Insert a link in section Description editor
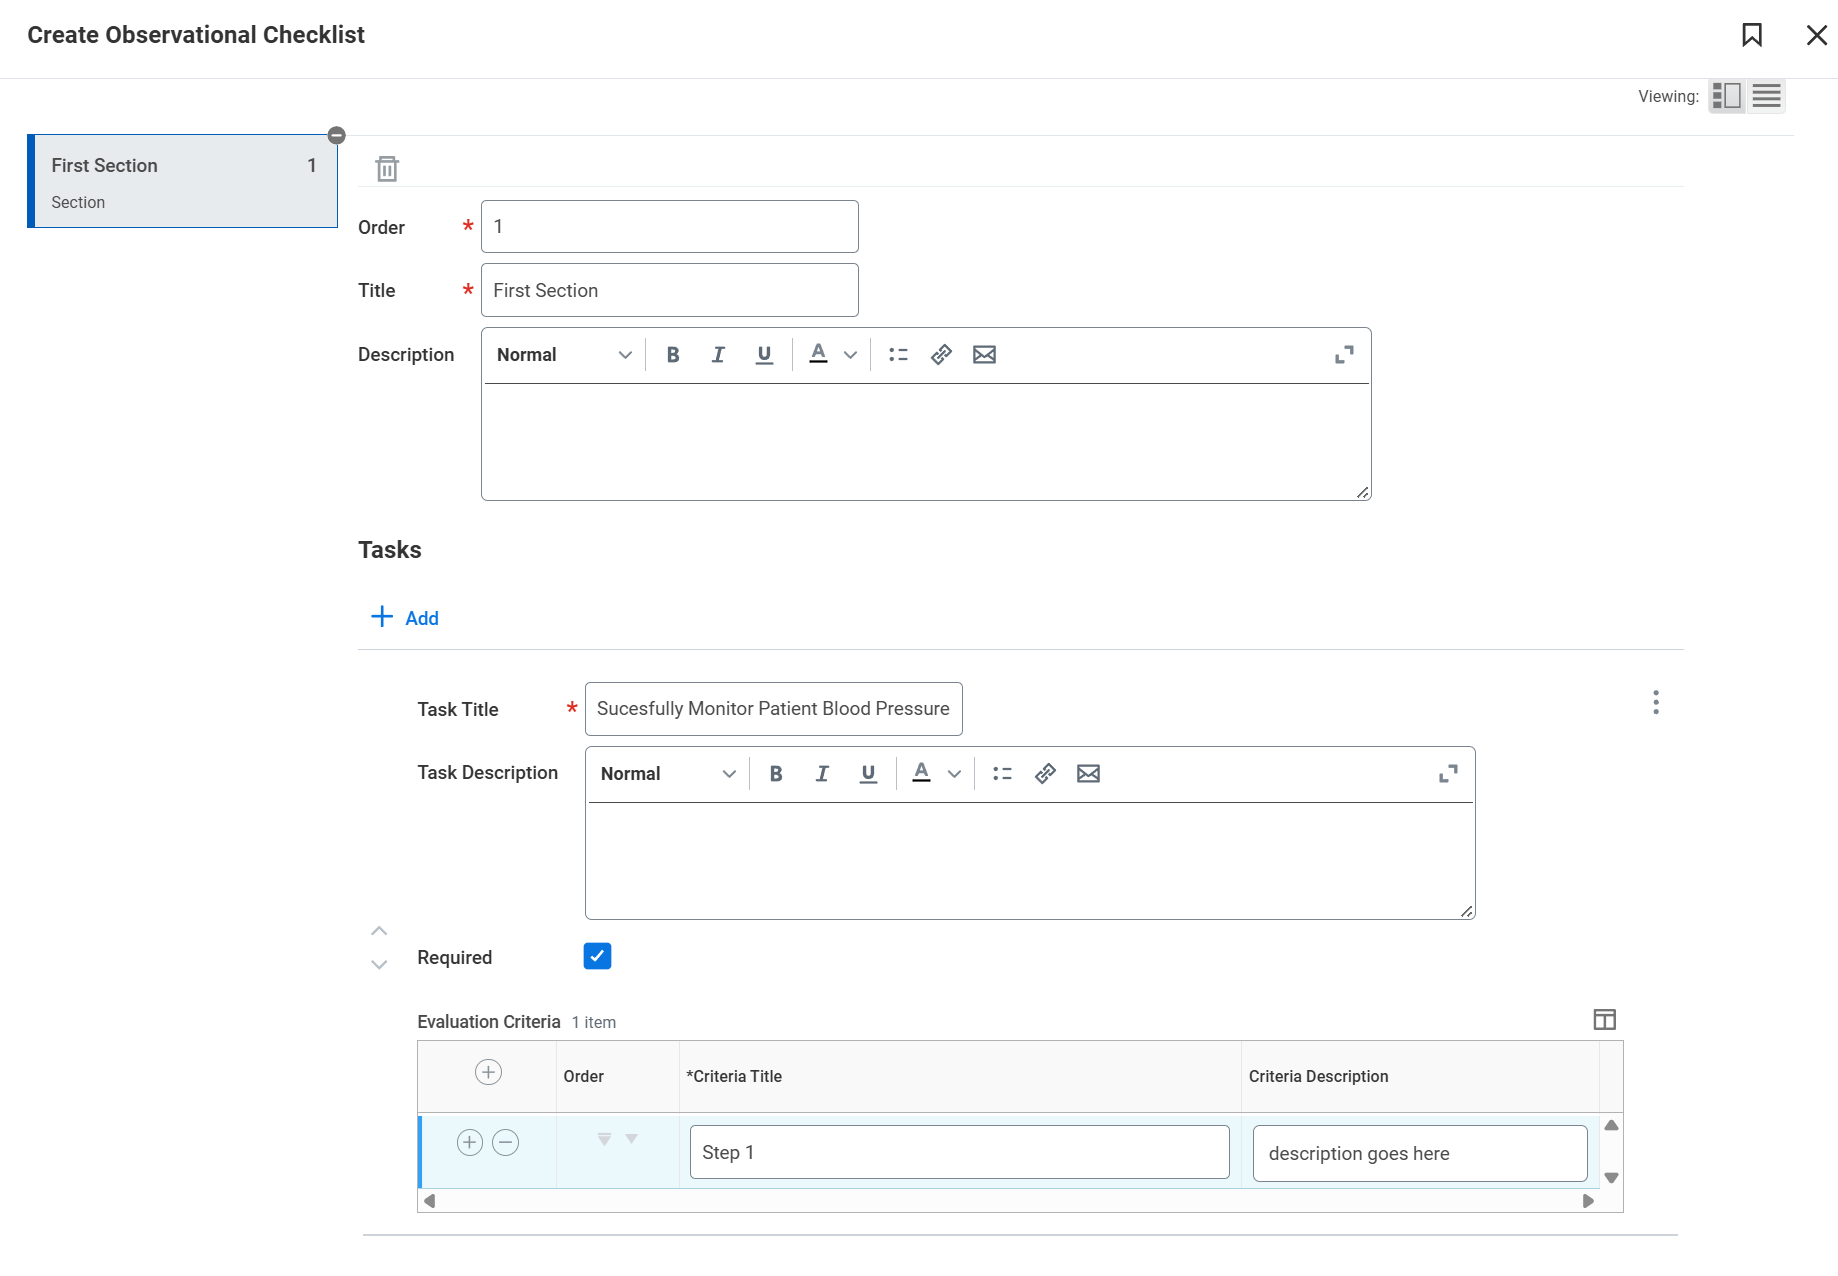This screenshot has width=1838, height=1276. pyautogui.click(x=941, y=355)
